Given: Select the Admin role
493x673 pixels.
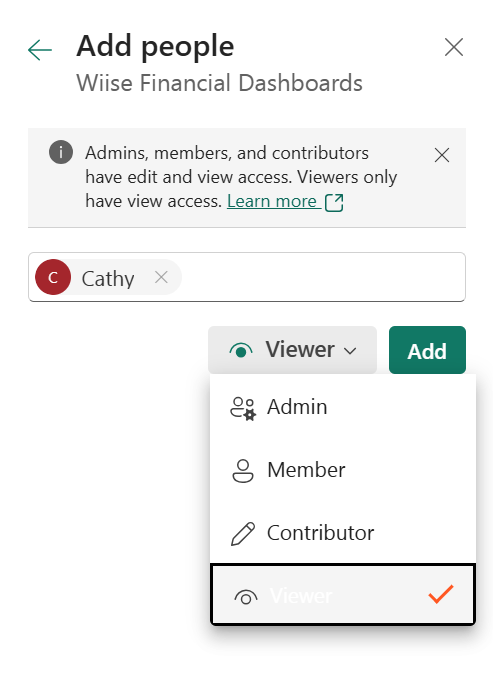Looking at the screenshot, I should click(x=343, y=407).
